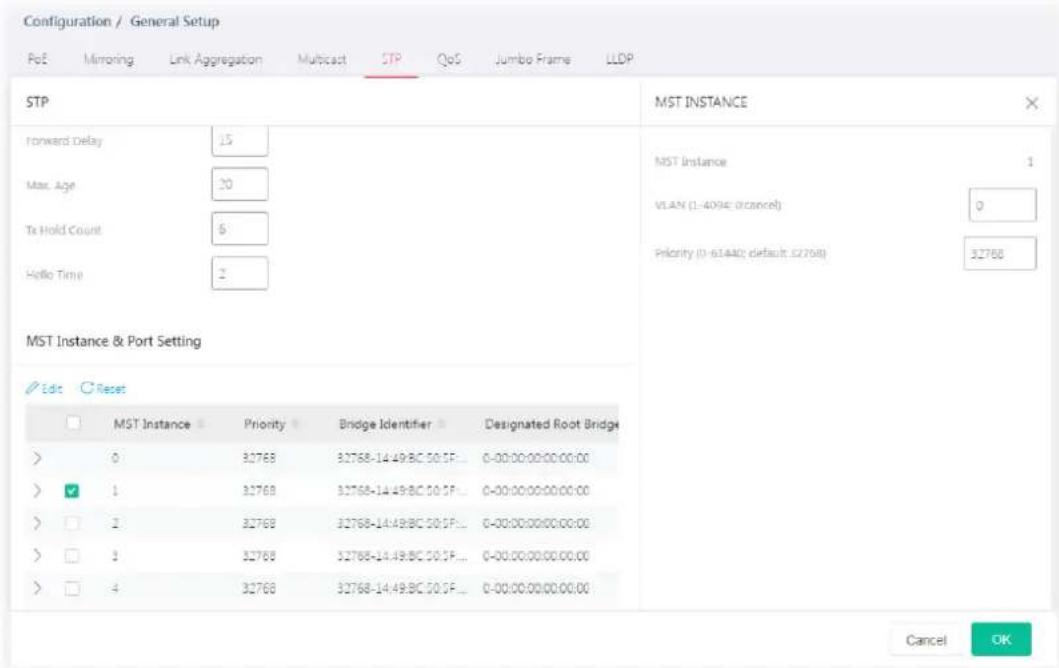Open the LLDP tab
This screenshot has height=668, width=1059.
click(x=619, y=59)
